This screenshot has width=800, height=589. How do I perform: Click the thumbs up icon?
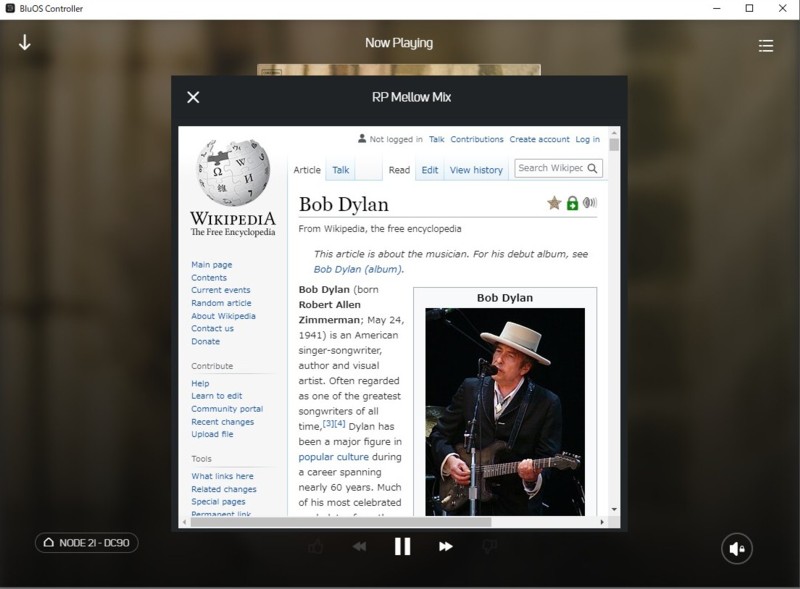[316, 546]
